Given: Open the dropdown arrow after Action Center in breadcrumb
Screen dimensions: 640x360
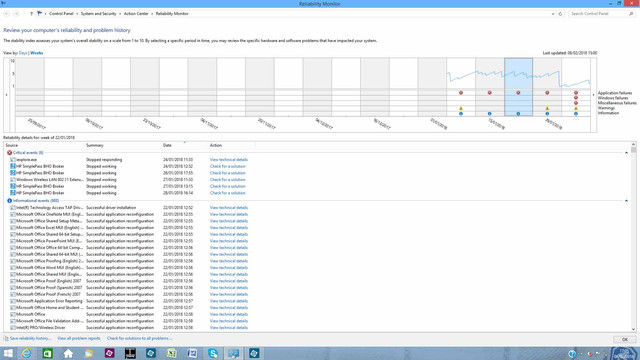Looking at the screenshot, I should 152,14.
